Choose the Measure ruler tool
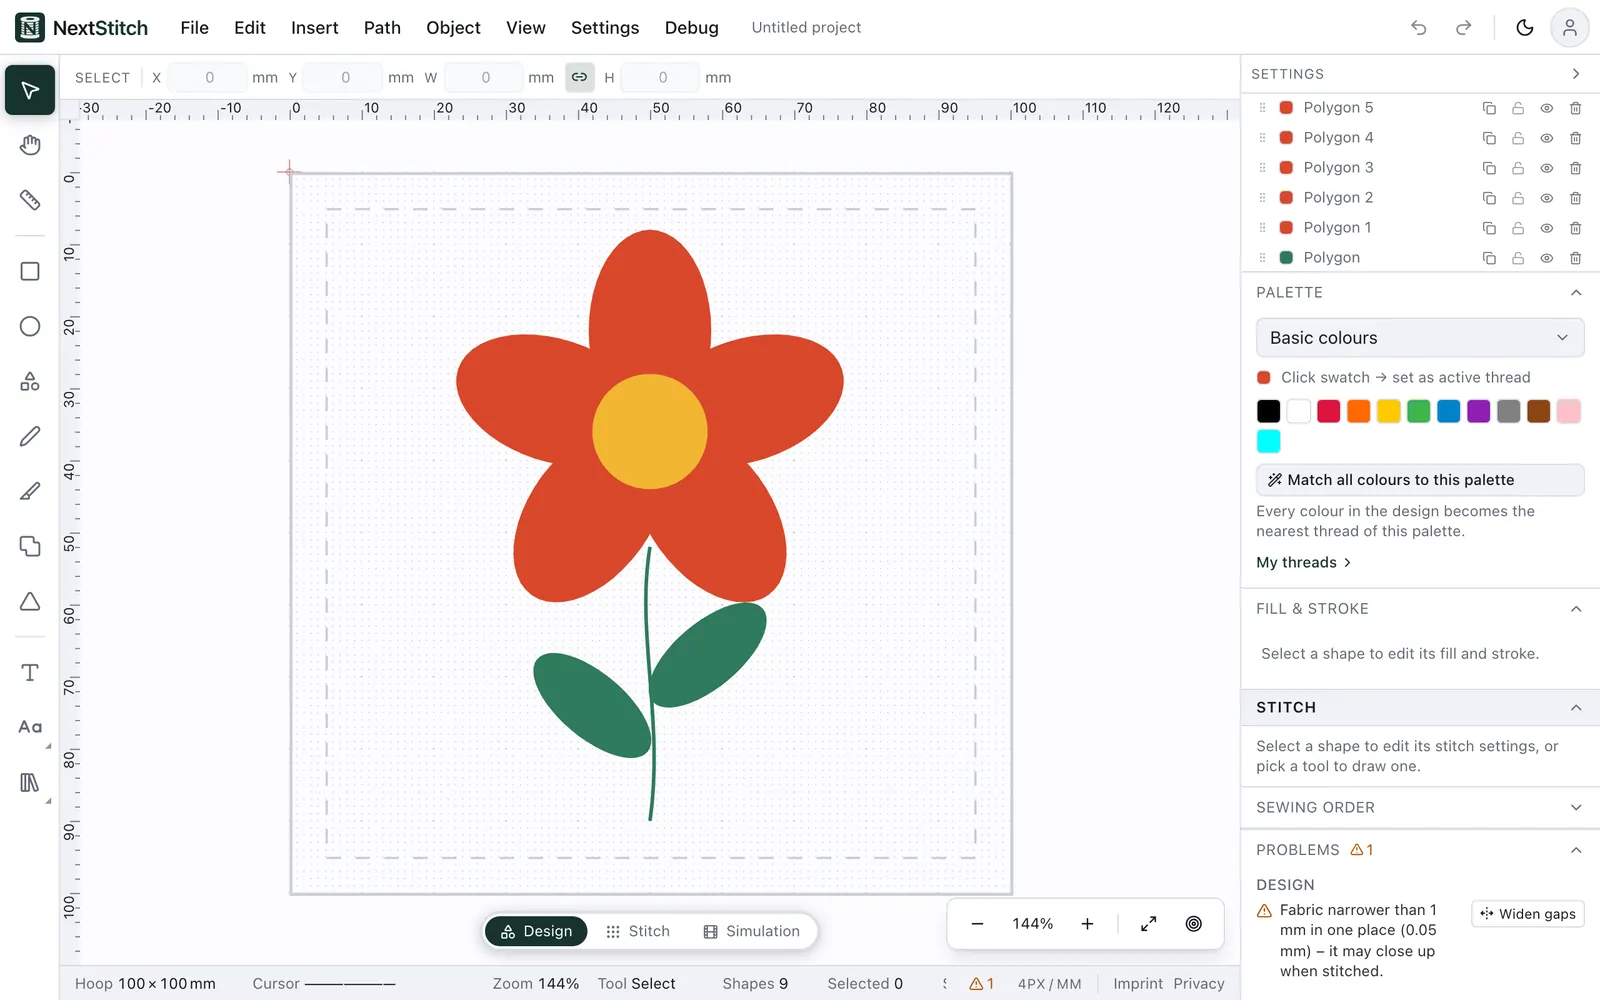 point(30,200)
